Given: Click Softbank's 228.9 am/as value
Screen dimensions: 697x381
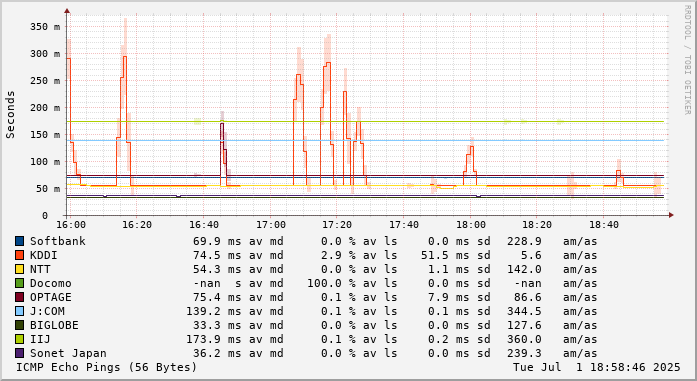Looking at the screenshot, I should (x=525, y=241).
